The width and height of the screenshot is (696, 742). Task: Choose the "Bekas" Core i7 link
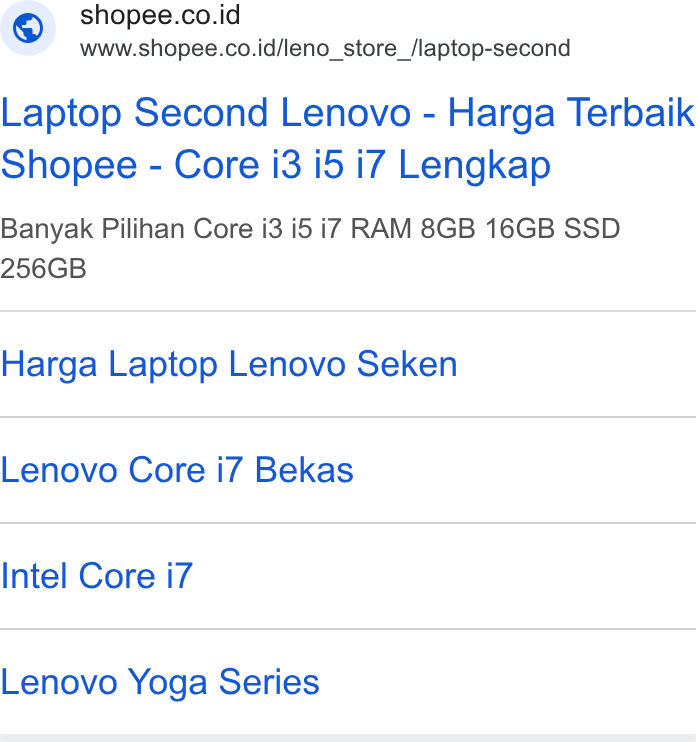pos(177,470)
